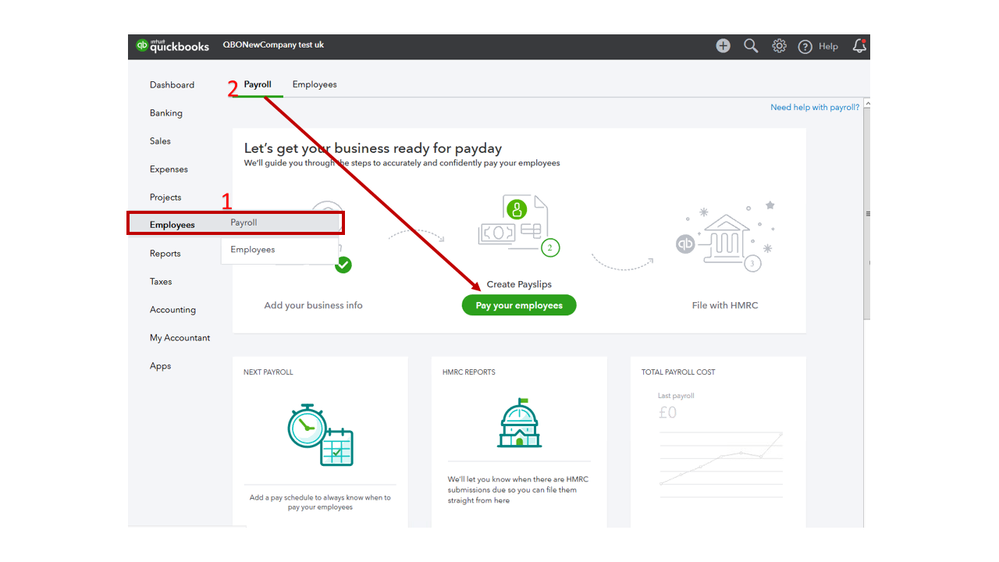This screenshot has width=999, height=562.
Task: Click the HMRC Reports building icon
Action: (519, 422)
